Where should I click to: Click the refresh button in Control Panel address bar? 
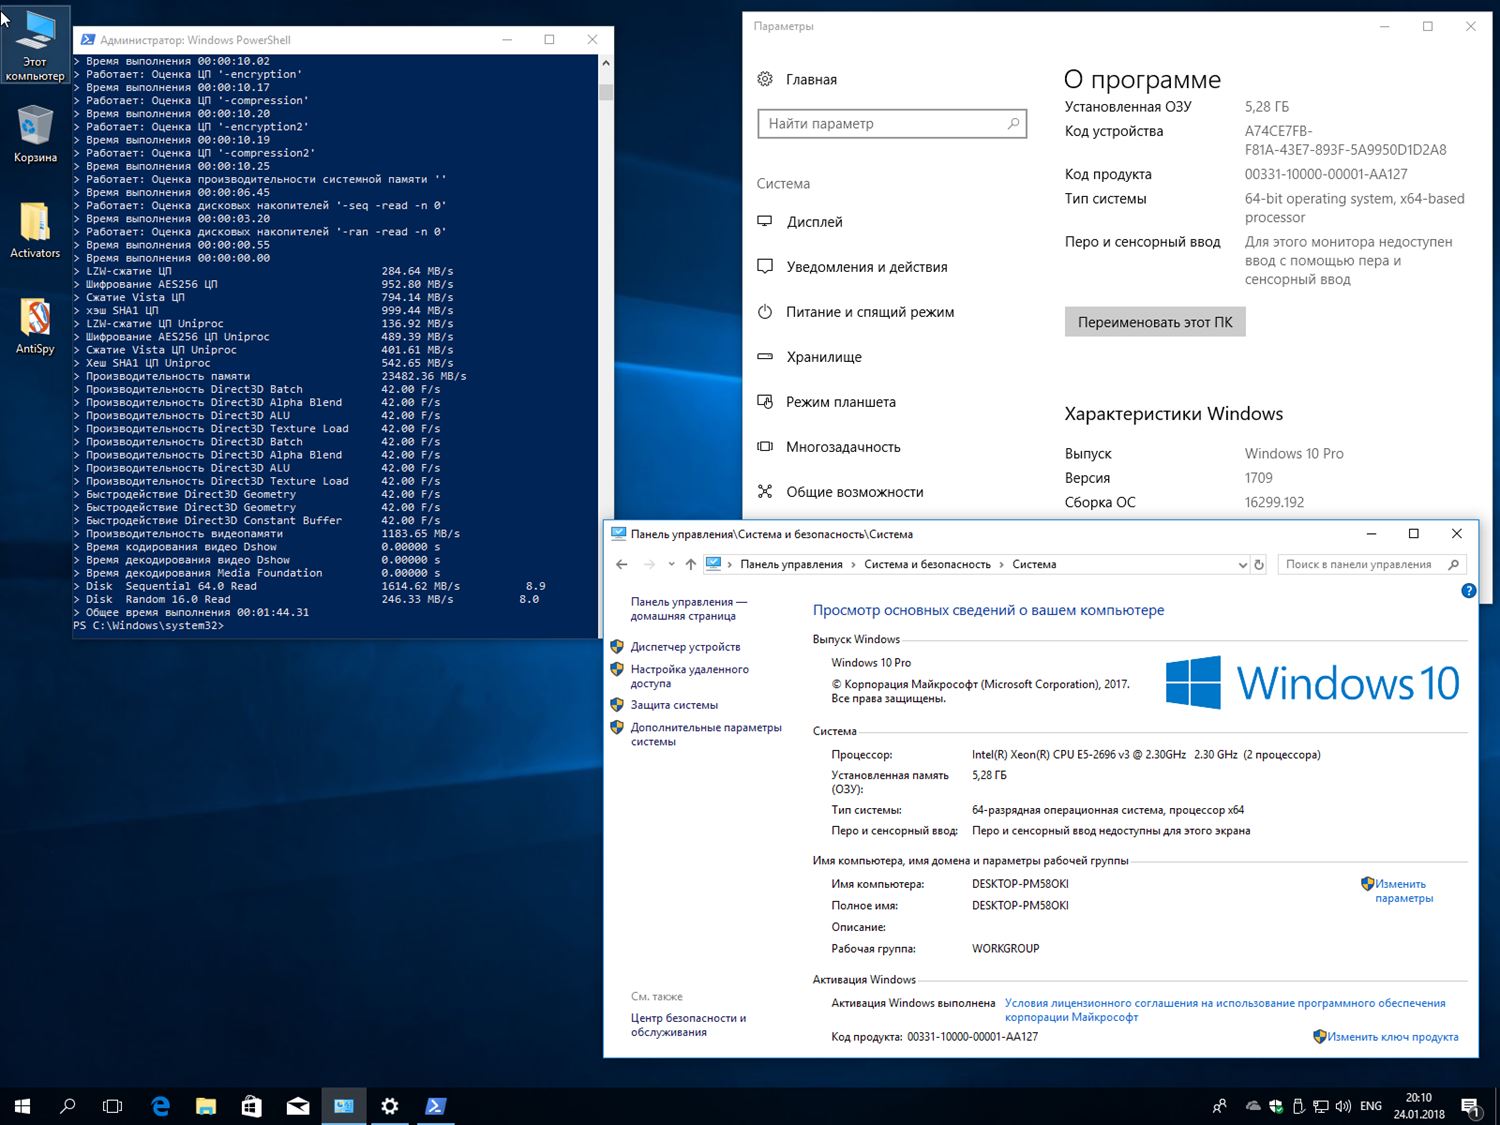click(x=1259, y=565)
